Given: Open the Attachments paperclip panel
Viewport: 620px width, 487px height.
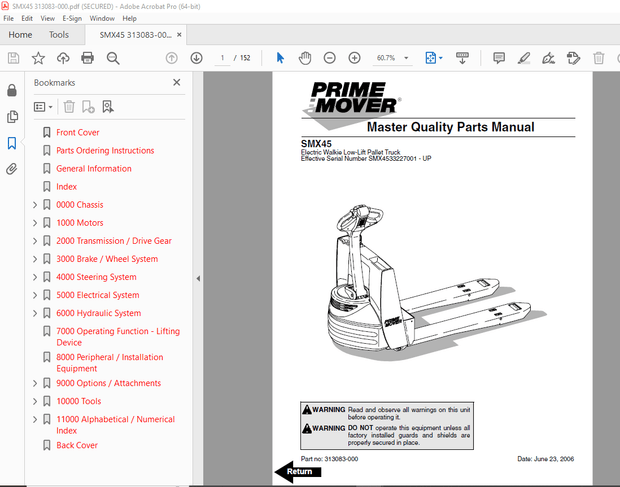Looking at the screenshot, I should (12, 169).
